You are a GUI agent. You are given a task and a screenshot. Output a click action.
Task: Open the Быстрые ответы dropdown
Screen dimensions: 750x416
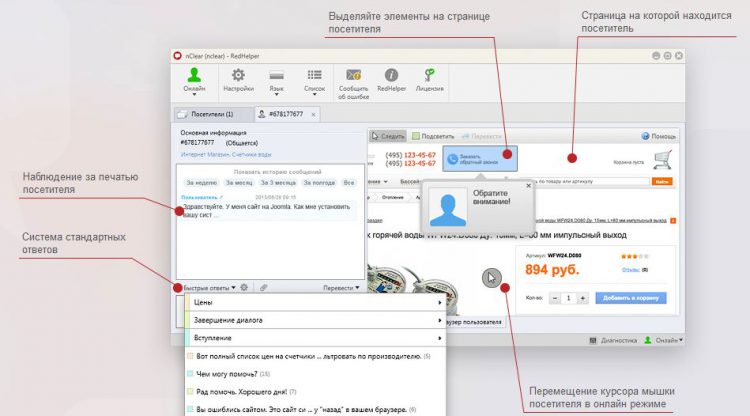pos(209,288)
